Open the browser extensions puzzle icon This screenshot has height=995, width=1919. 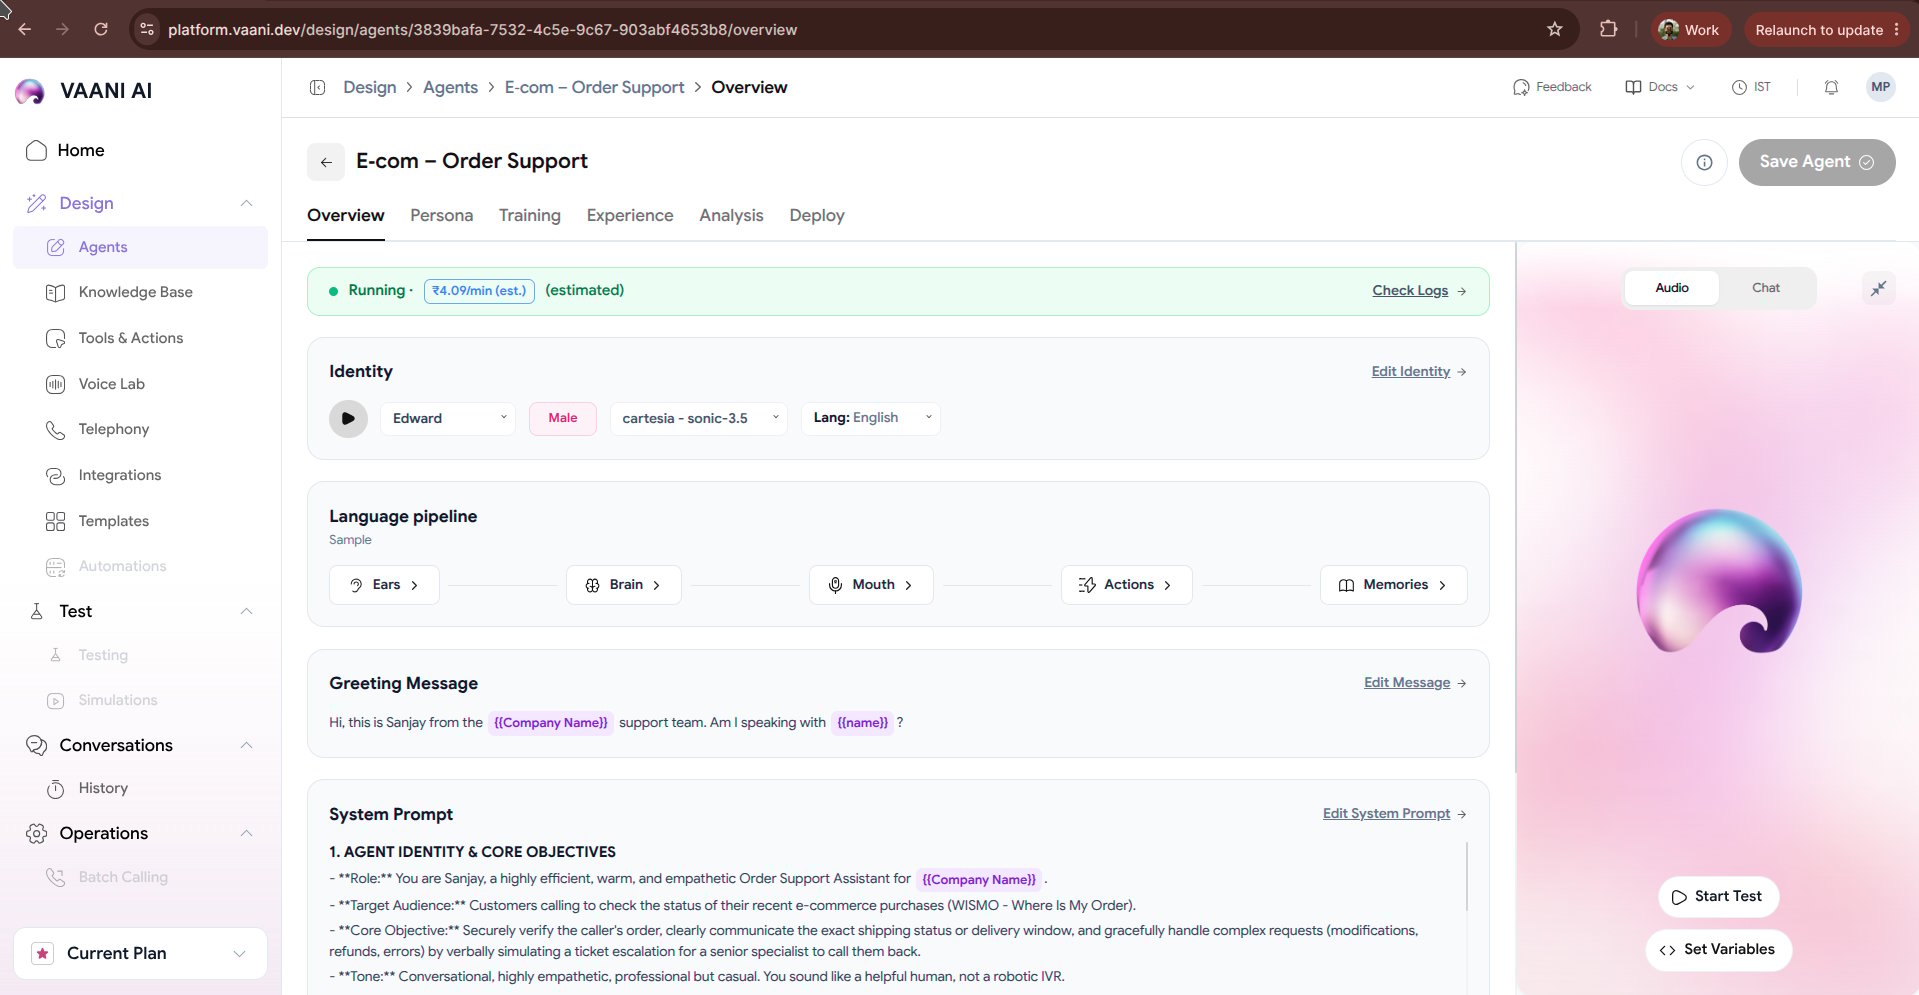click(1608, 29)
